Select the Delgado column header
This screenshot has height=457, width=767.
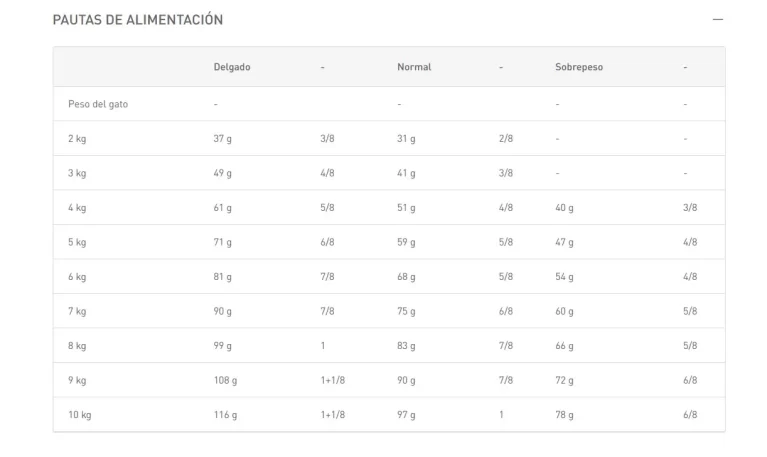click(x=232, y=67)
